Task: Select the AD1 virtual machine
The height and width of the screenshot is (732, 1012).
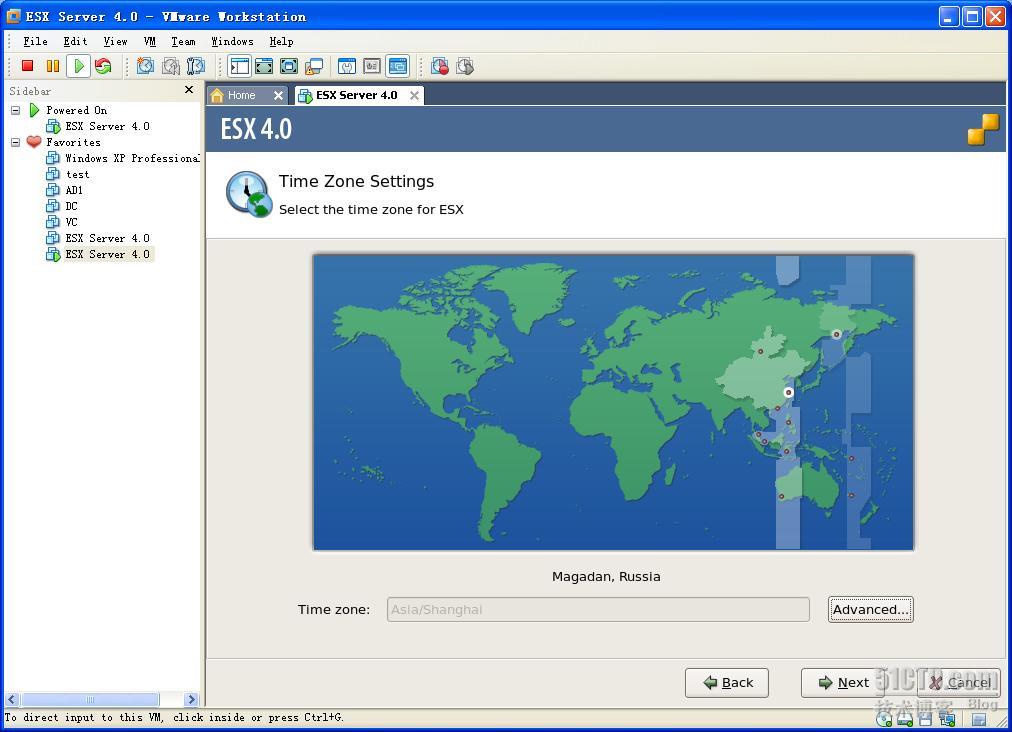Action: click(x=74, y=190)
